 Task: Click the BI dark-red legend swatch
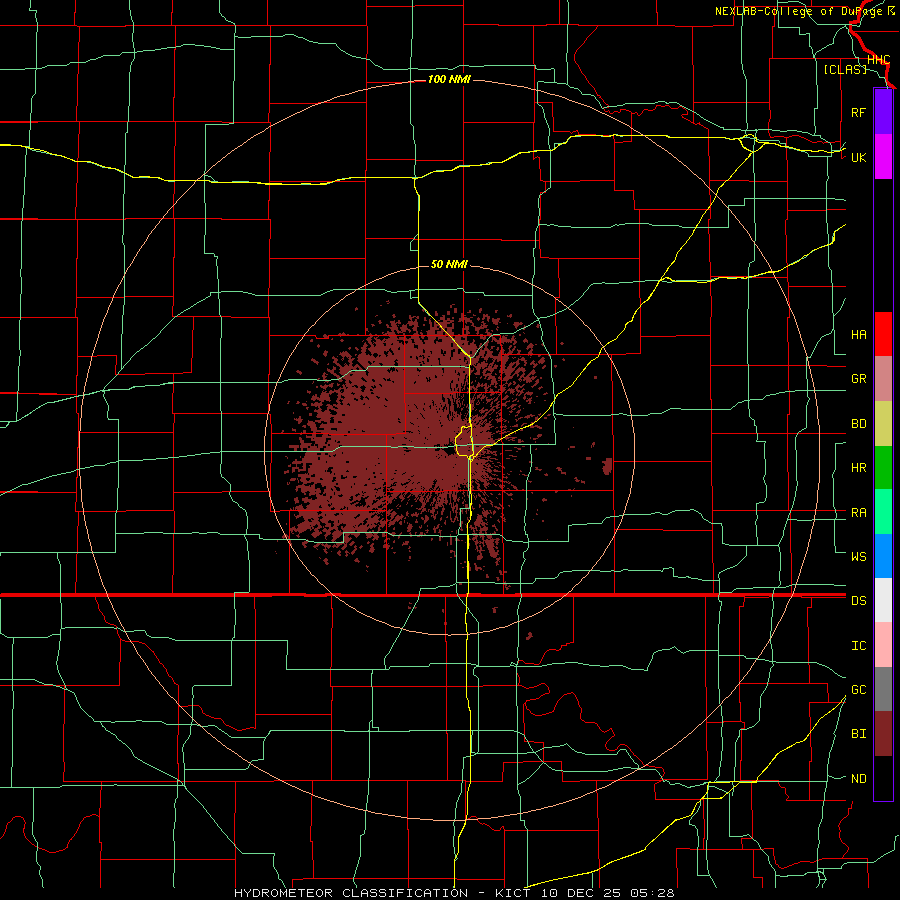point(883,734)
